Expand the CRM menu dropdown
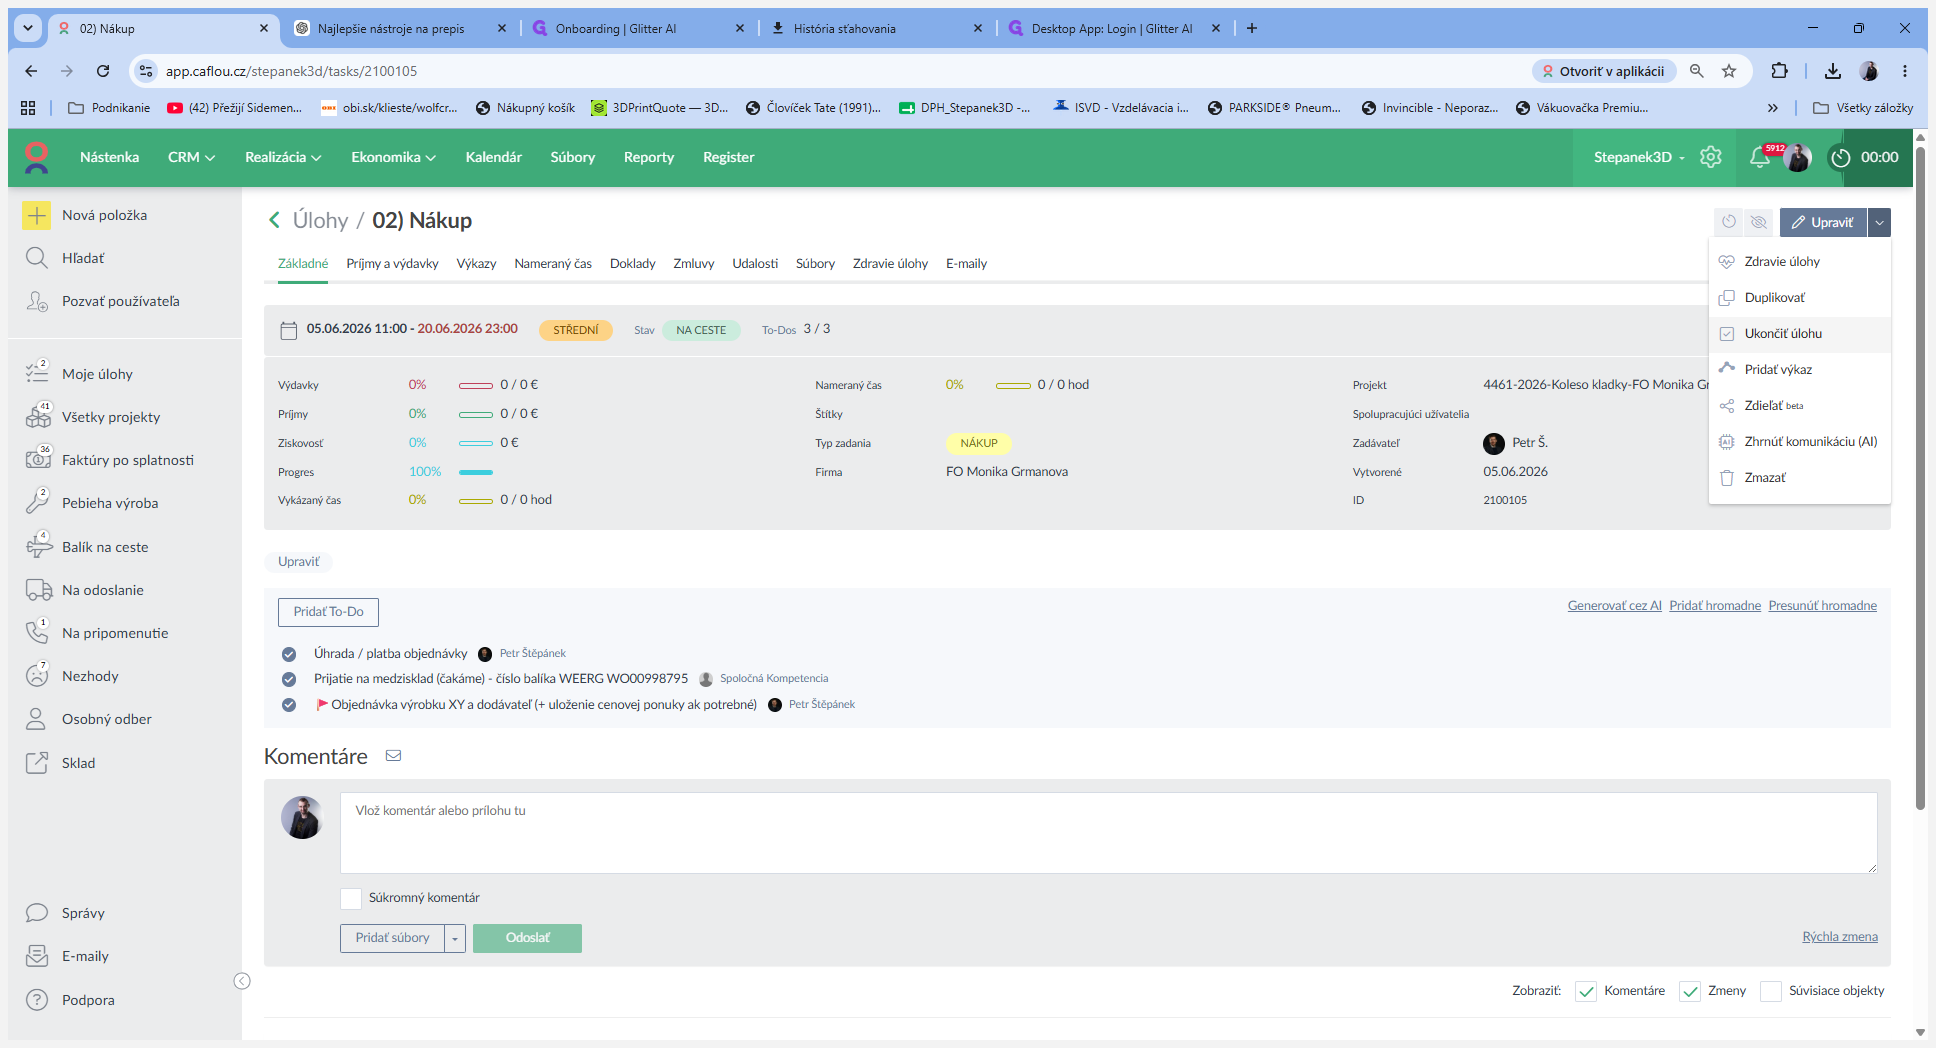This screenshot has height=1048, width=1936. click(191, 157)
